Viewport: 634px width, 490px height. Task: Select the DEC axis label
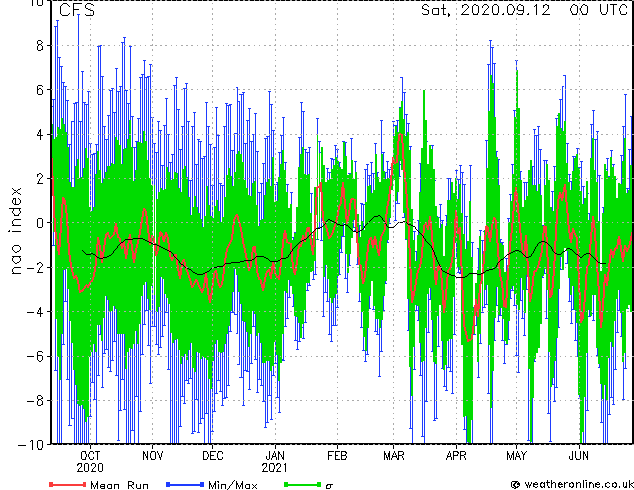pos(213,456)
